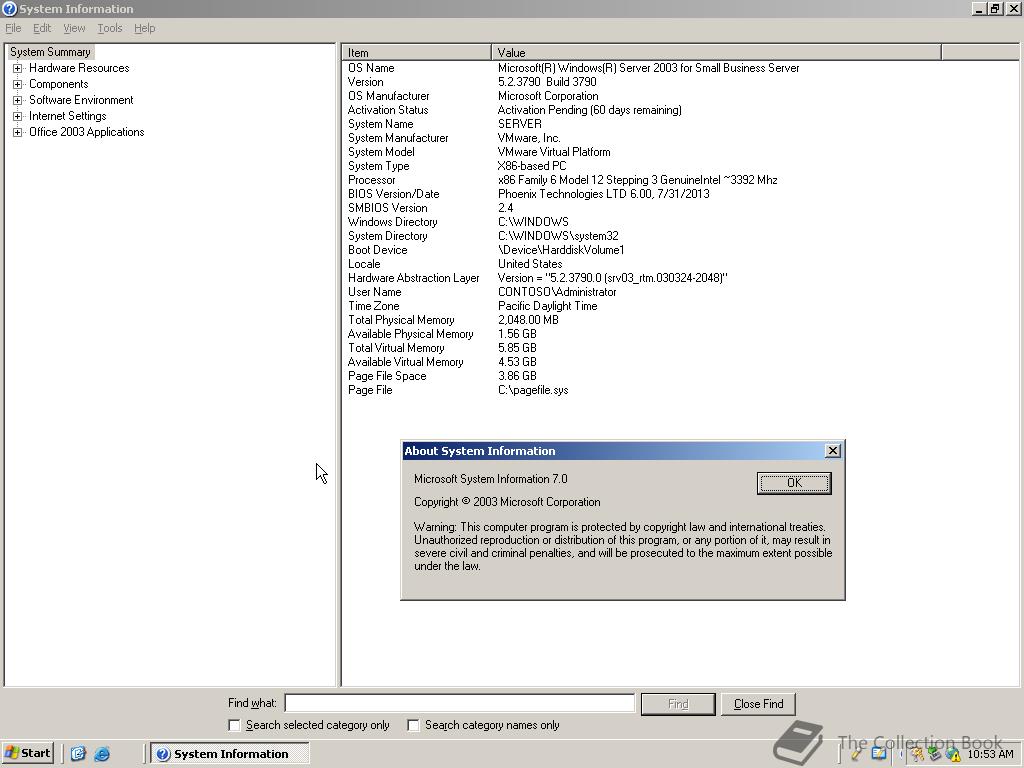This screenshot has width=1024, height=768.
Task: Check Search selected category only
Action: click(234, 725)
